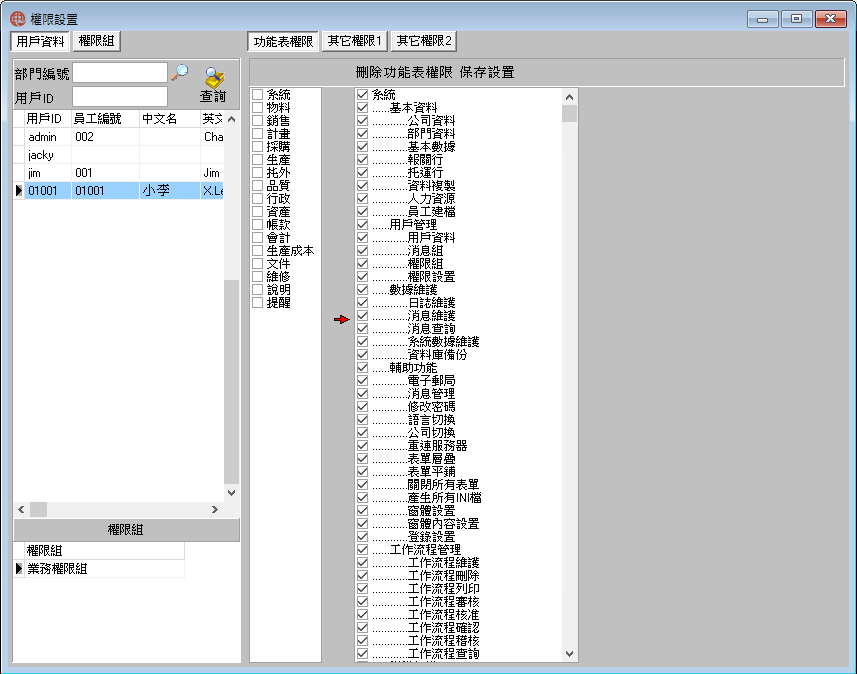This screenshot has width=857, height=674.
Task: Click the 重連服務器 permission entry
Action: [x=437, y=446]
